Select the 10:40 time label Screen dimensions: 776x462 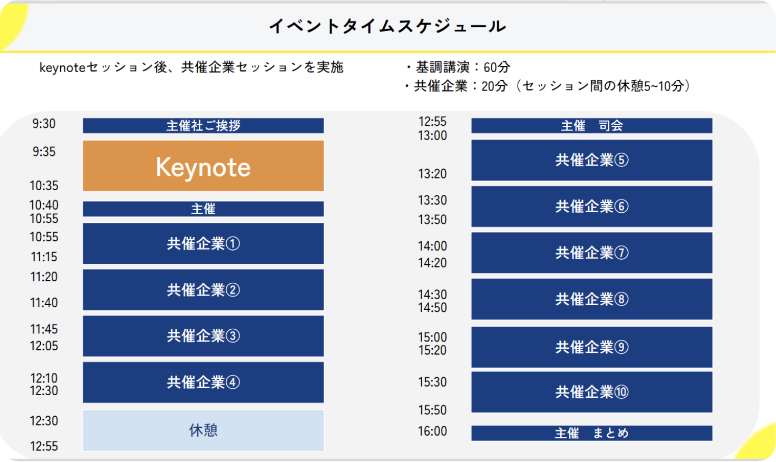pos(44,205)
